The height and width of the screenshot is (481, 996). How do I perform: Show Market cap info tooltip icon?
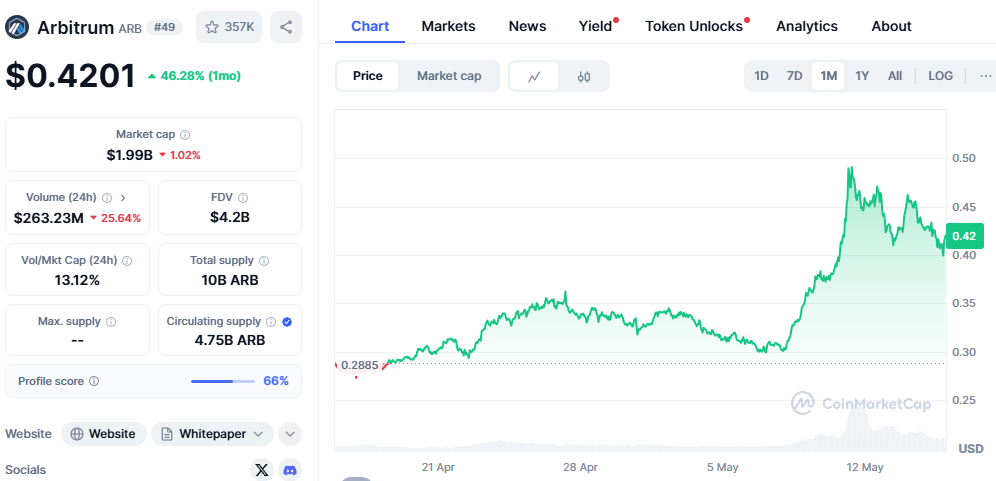(185, 135)
